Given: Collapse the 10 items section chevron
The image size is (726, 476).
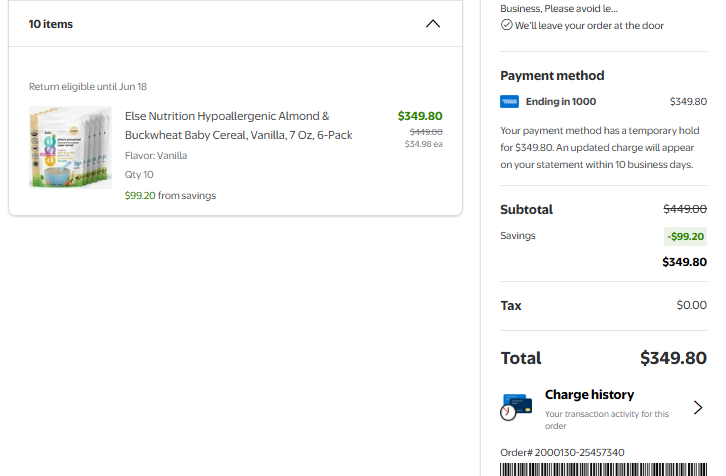Looking at the screenshot, I should [433, 24].
